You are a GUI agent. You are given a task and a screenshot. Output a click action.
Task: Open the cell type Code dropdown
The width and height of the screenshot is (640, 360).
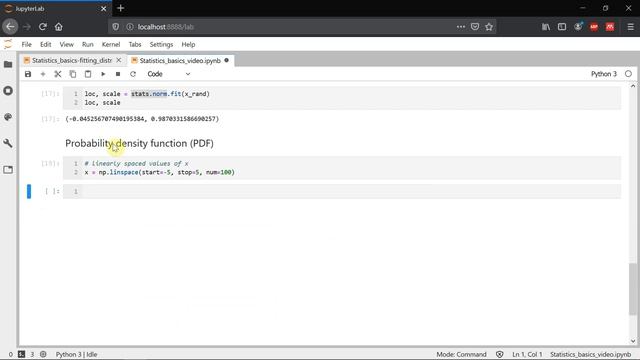(x=169, y=74)
